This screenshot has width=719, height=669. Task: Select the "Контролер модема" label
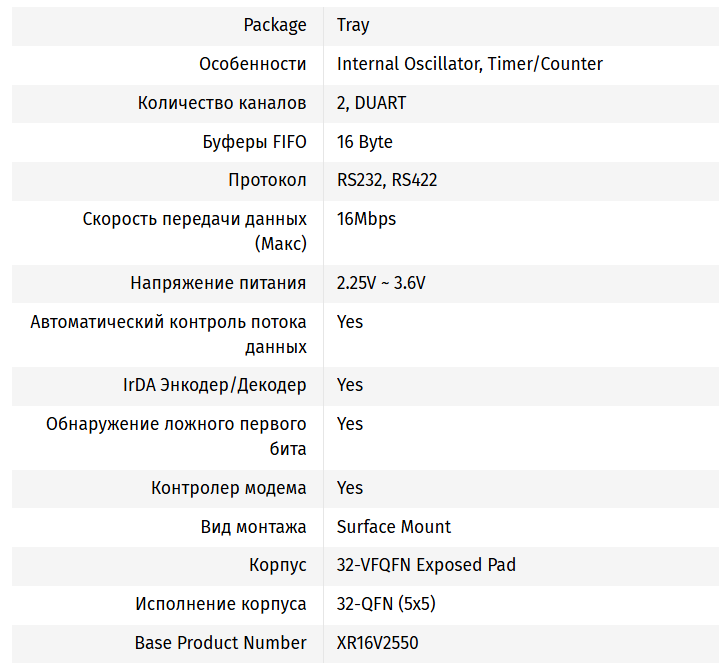229,488
